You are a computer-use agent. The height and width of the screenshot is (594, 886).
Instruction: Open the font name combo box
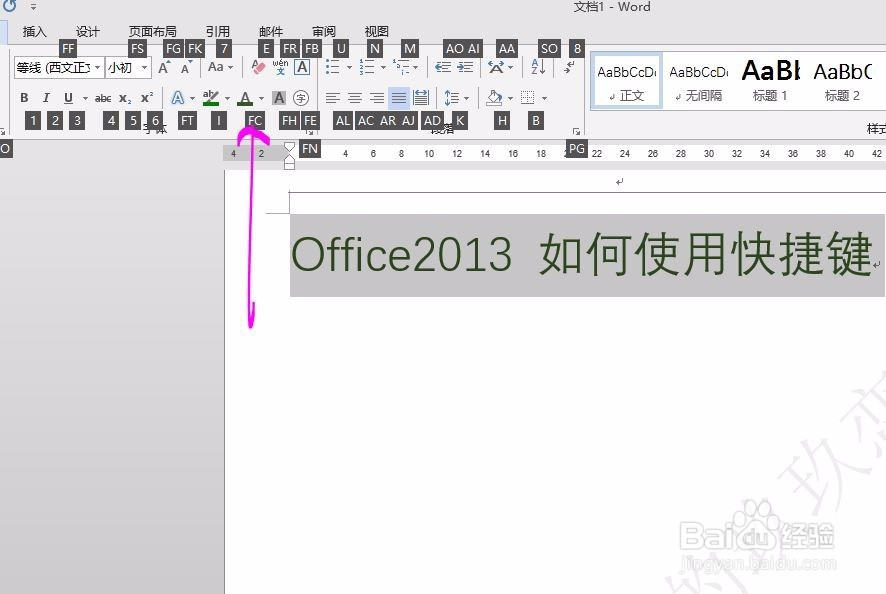coord(59,67)
